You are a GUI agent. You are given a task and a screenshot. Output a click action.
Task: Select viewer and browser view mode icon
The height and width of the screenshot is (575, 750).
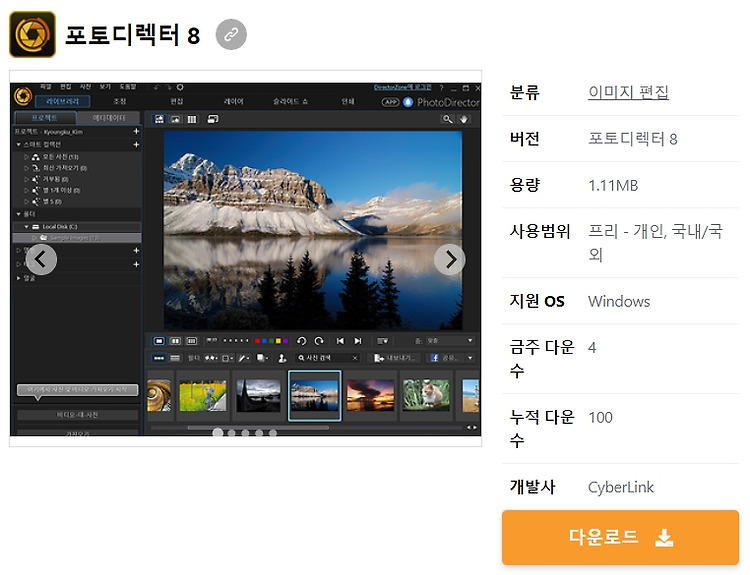click(159, 119)
